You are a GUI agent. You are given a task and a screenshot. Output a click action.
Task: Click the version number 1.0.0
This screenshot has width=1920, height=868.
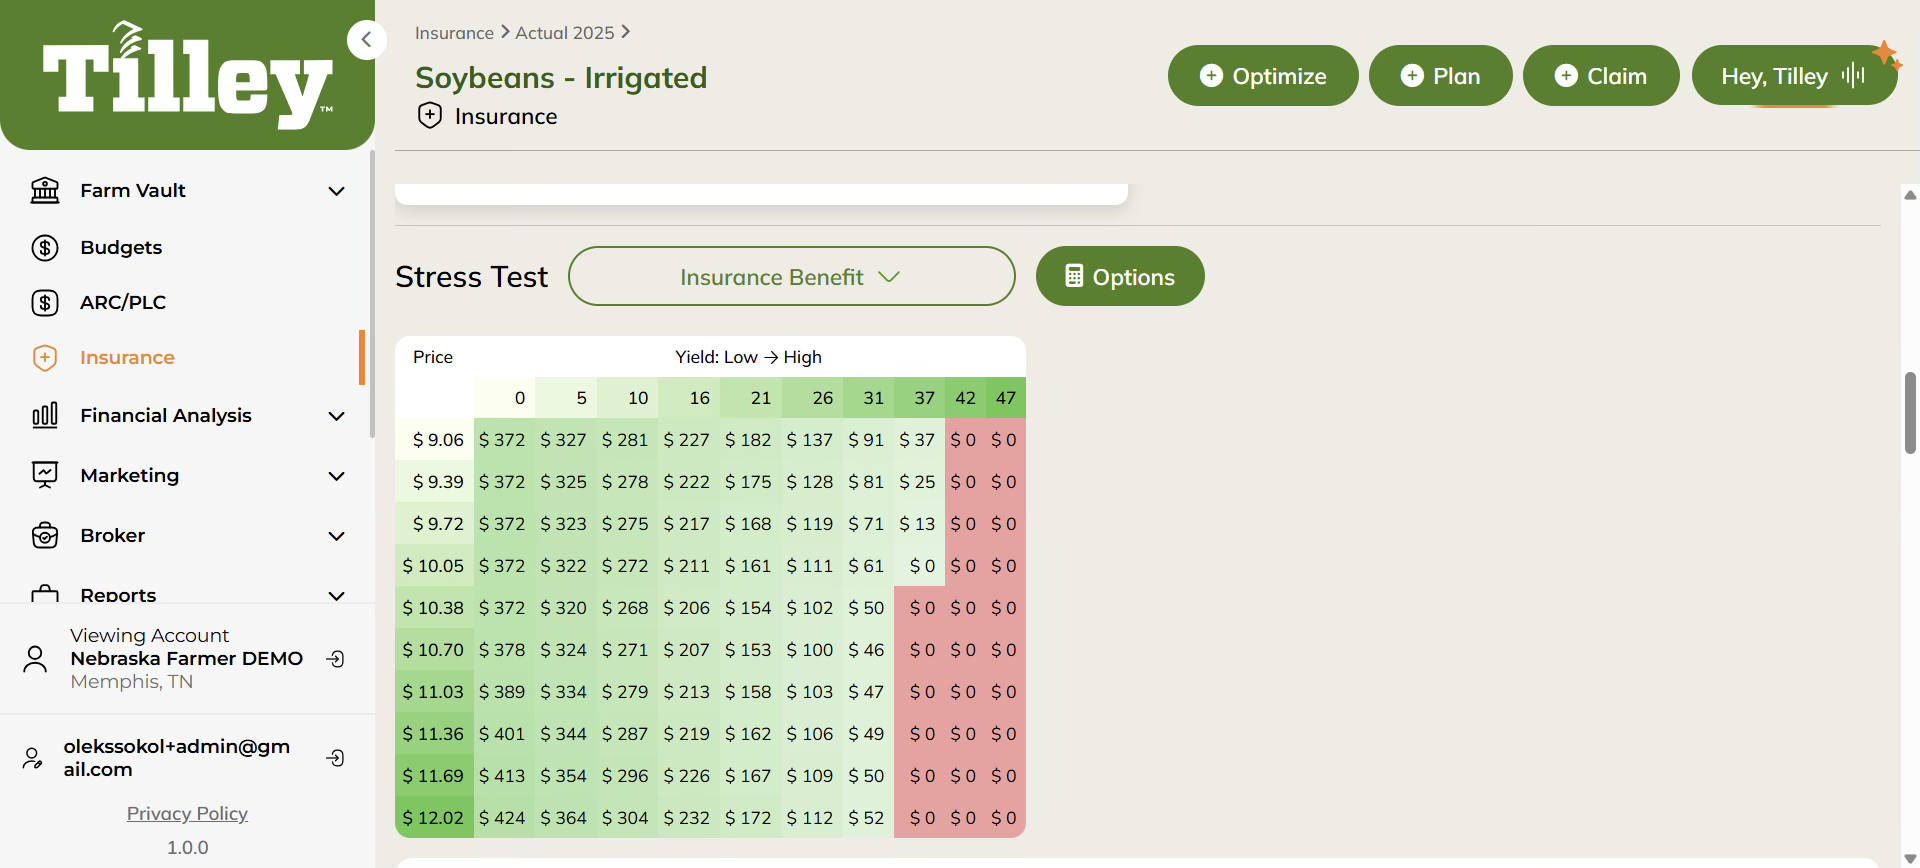187,847
